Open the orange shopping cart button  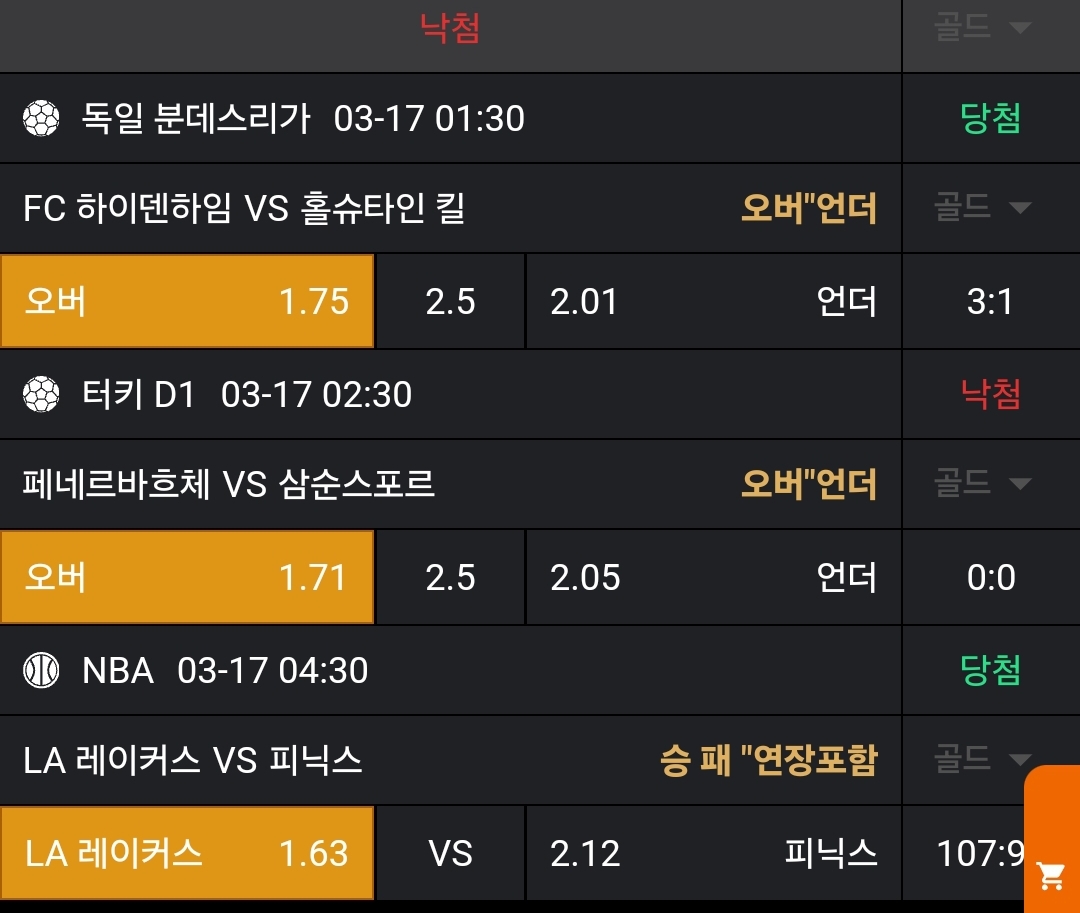click(1051, 875)
